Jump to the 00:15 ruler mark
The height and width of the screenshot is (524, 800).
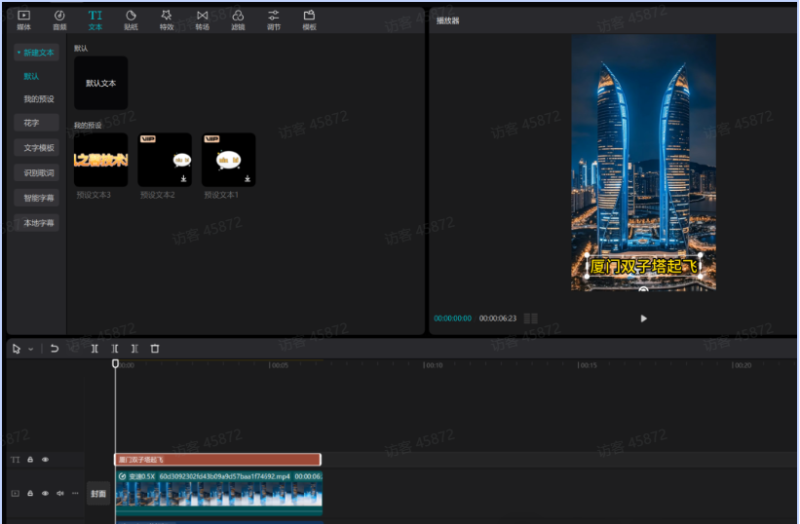(x=587, y=365)
